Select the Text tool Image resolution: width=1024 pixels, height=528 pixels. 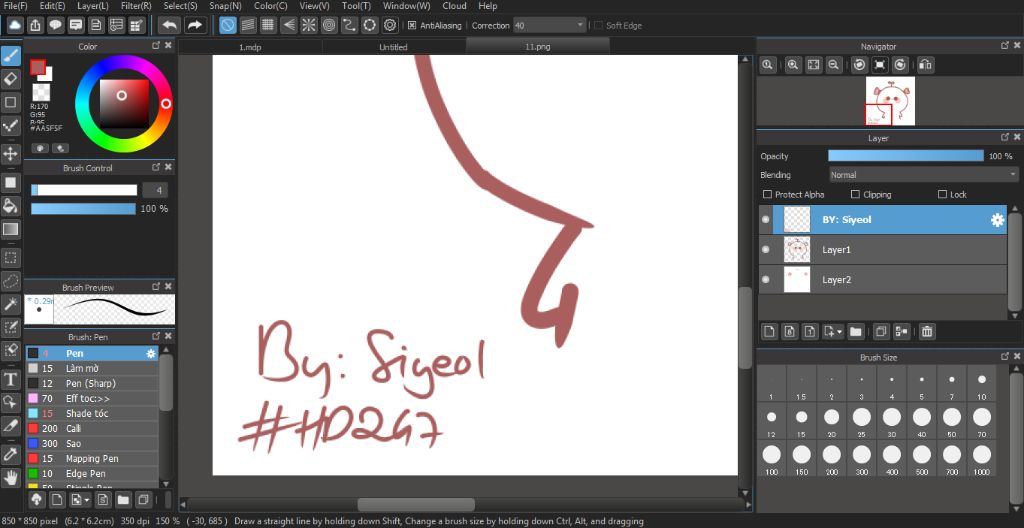pyautogui.click(x=10, y=379)
